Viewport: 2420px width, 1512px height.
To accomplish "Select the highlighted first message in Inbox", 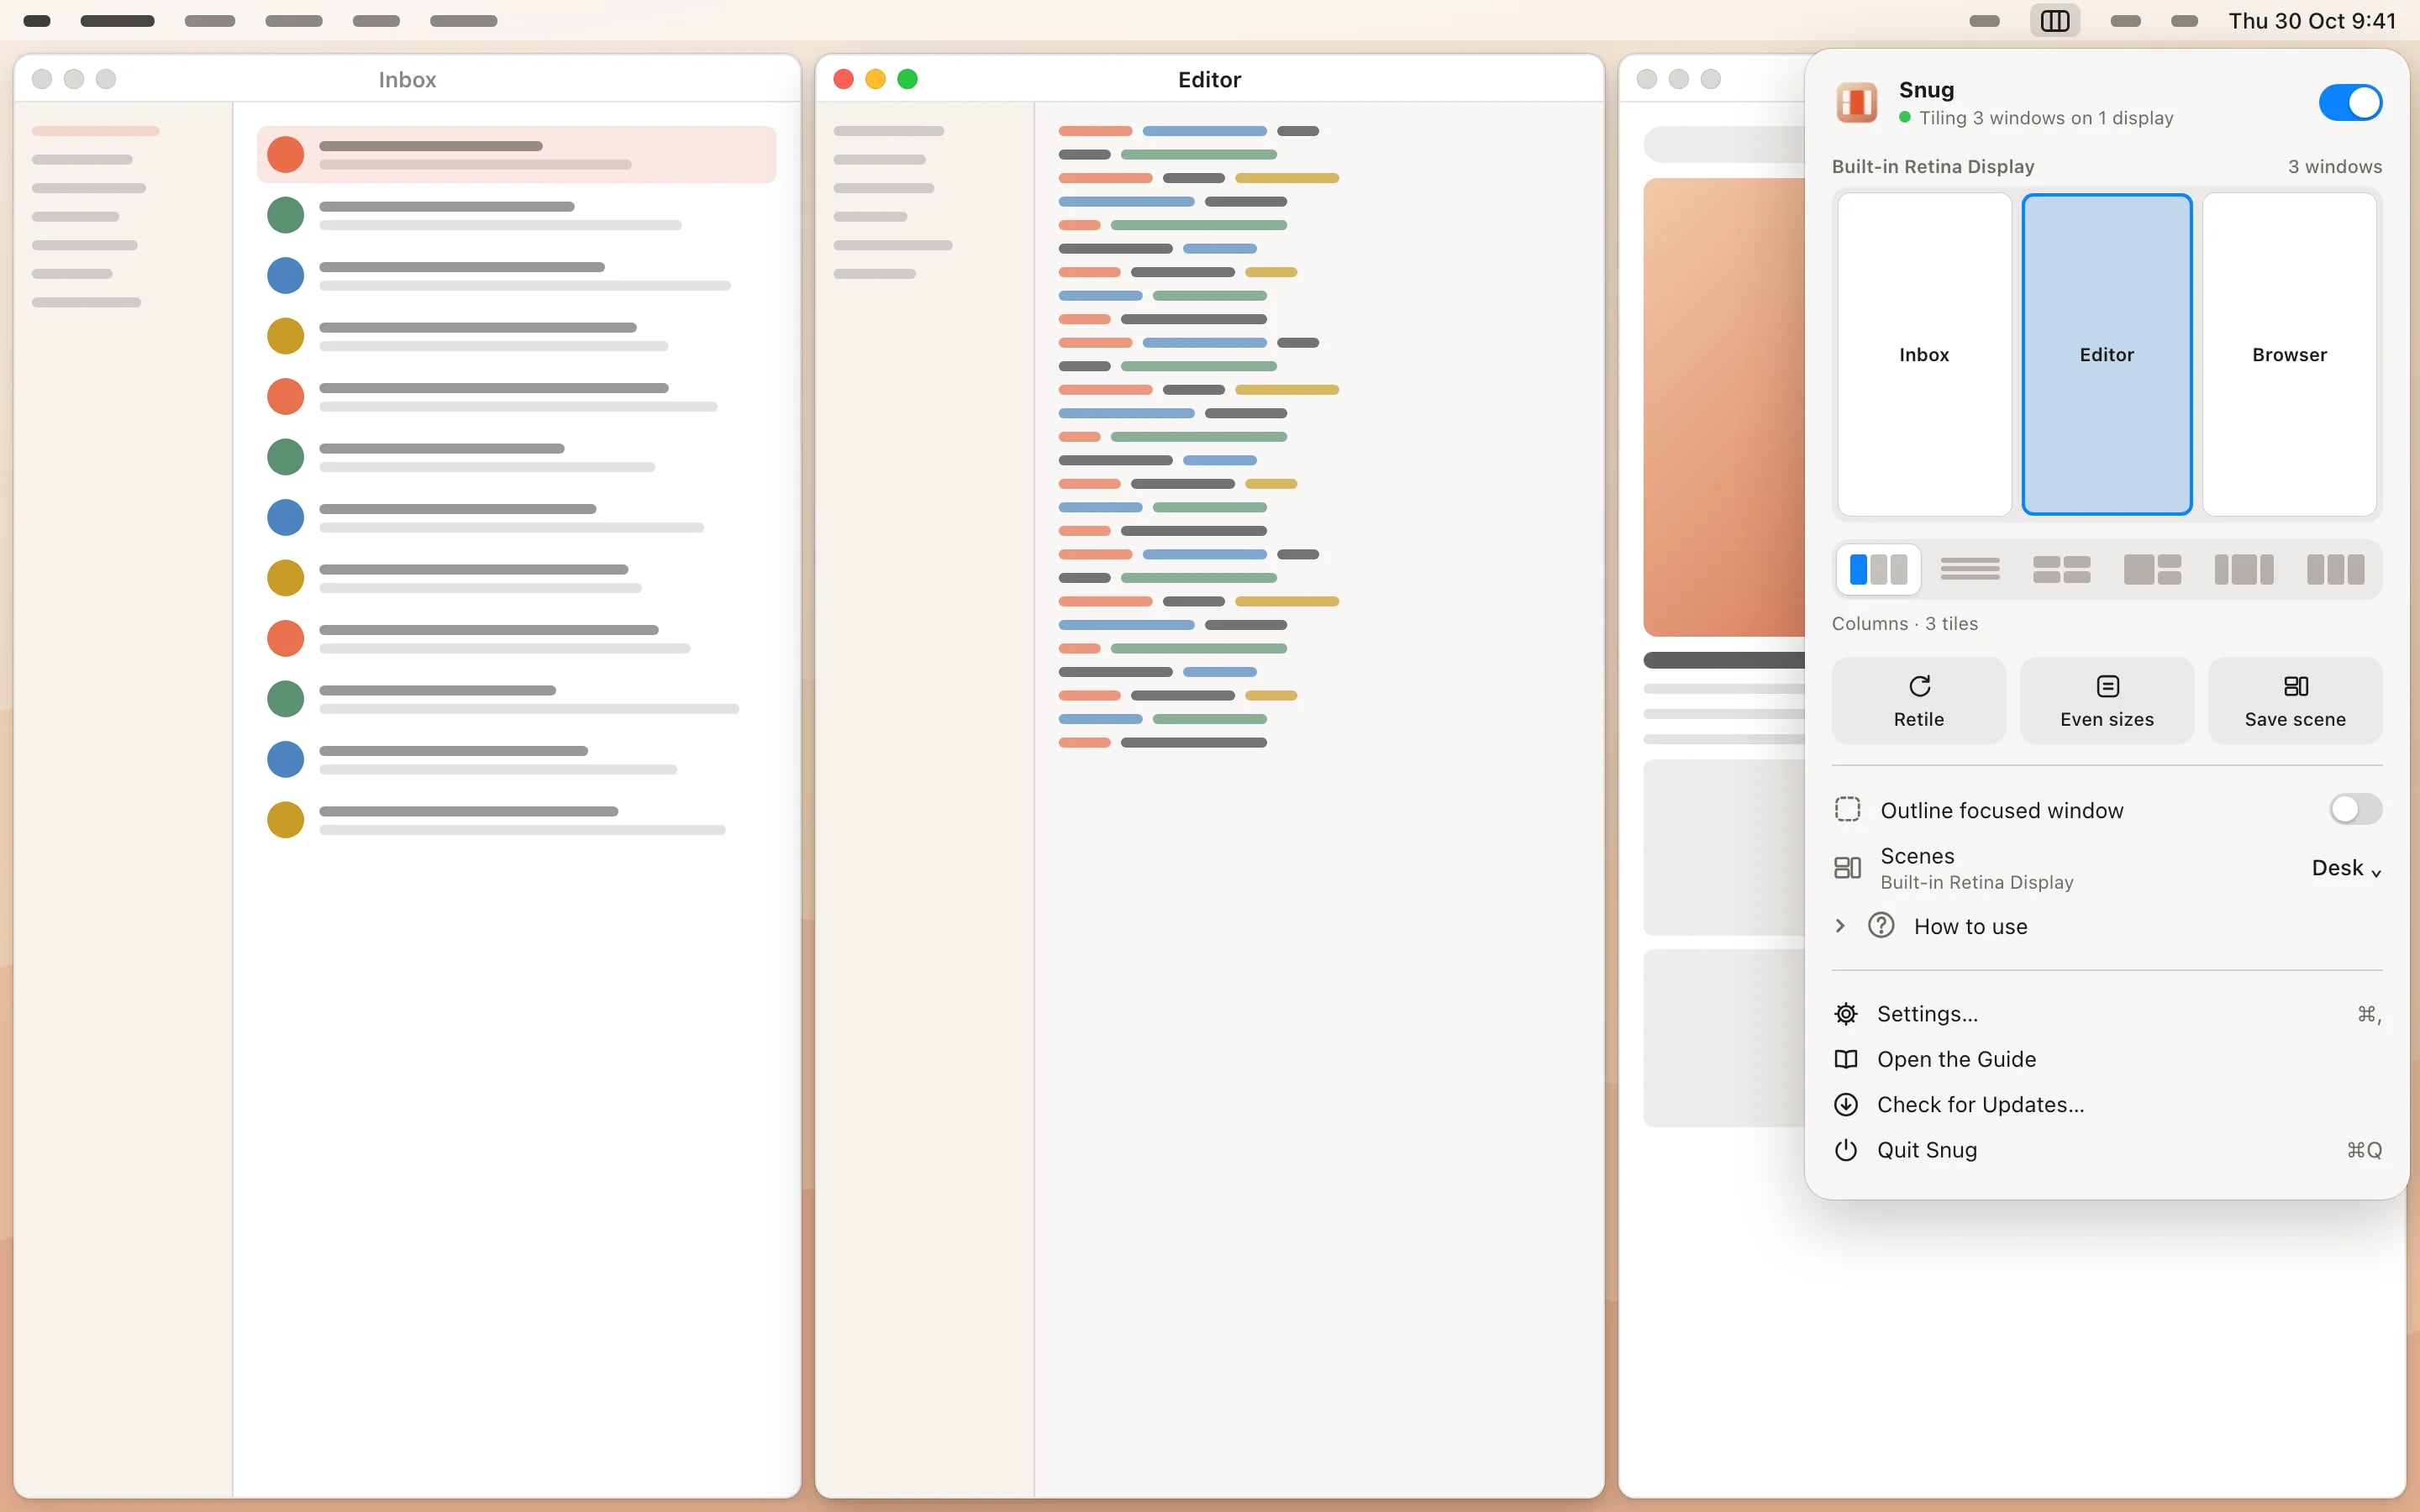I will click(516, 154).
